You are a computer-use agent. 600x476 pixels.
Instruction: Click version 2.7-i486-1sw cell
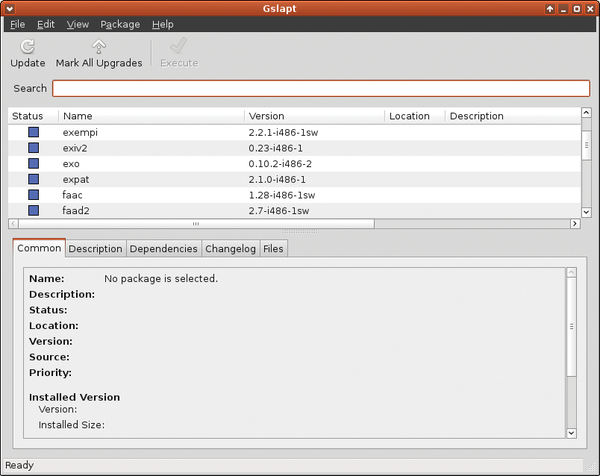coord(279,211)
